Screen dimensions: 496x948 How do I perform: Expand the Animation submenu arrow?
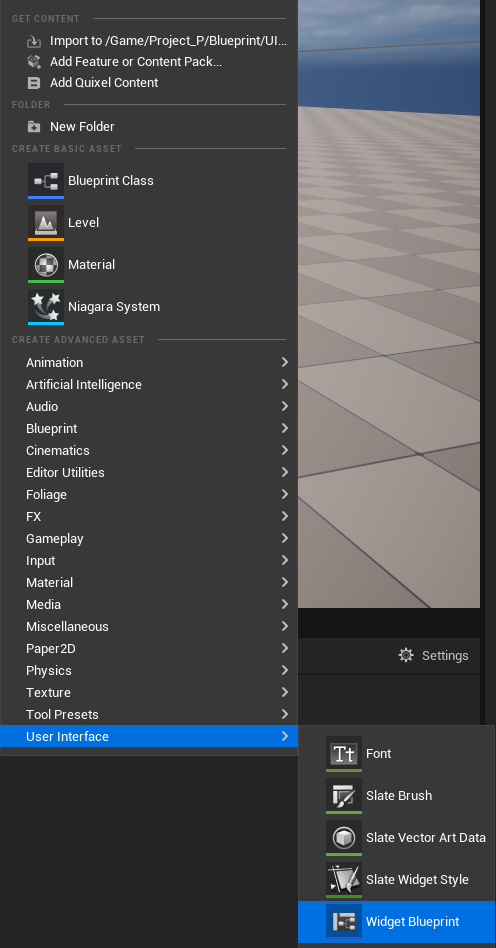(285, 362)
